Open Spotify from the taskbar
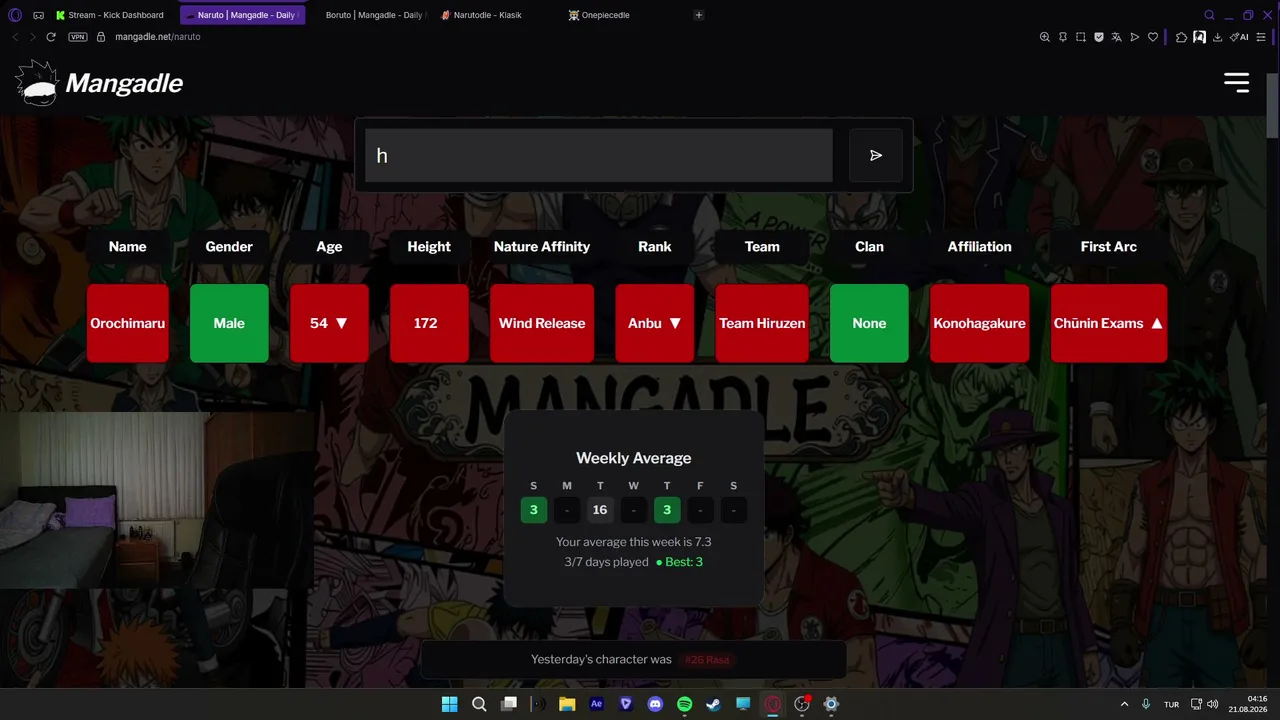This screenshot has height=720, width=1280. click(684, 704)
